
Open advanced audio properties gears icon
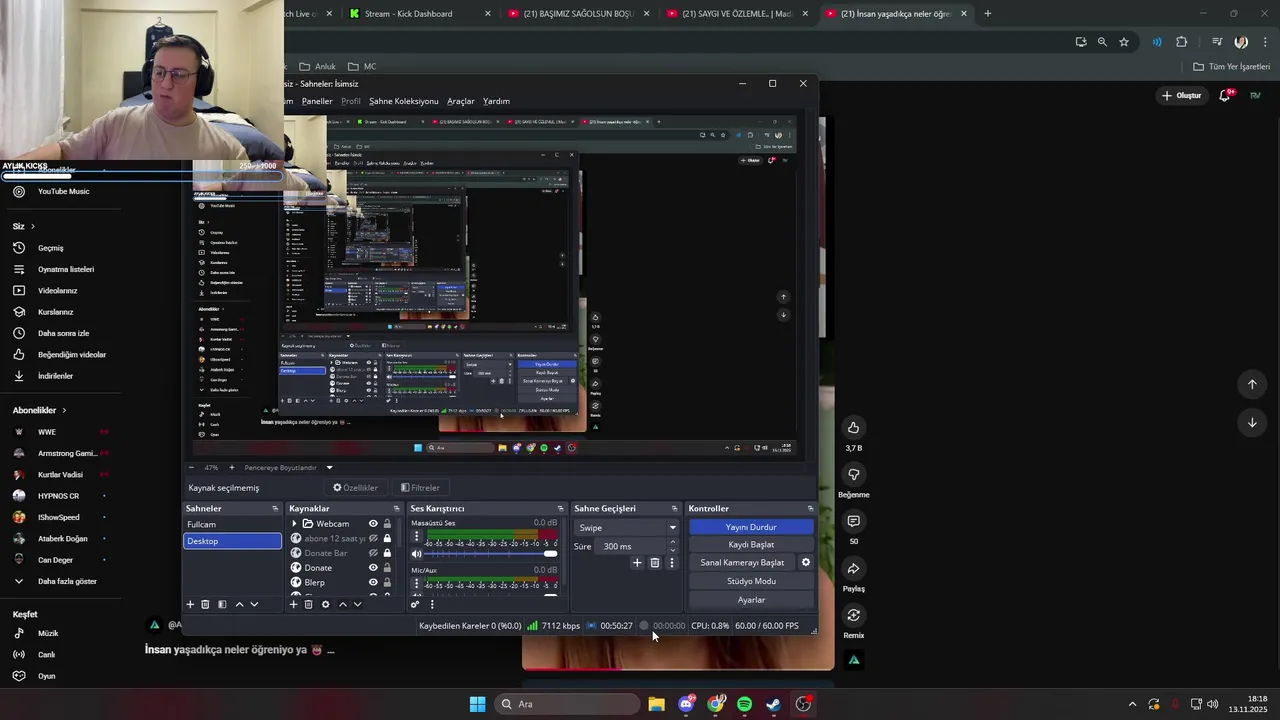click(415, 604)
